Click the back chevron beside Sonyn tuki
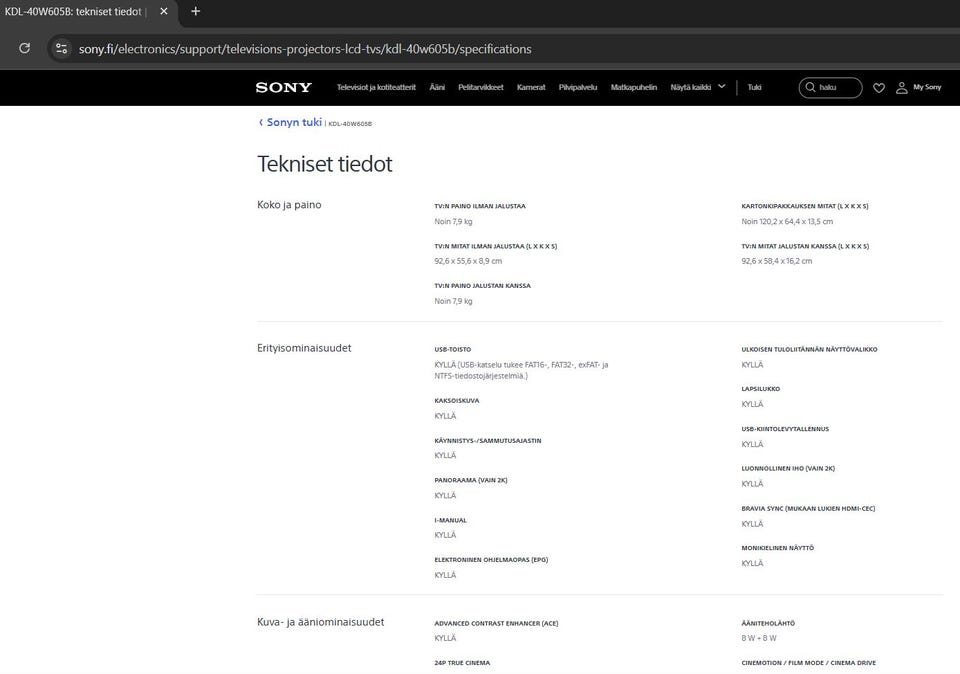Viewport: 960px width, 674px height. tap(261, 122)
